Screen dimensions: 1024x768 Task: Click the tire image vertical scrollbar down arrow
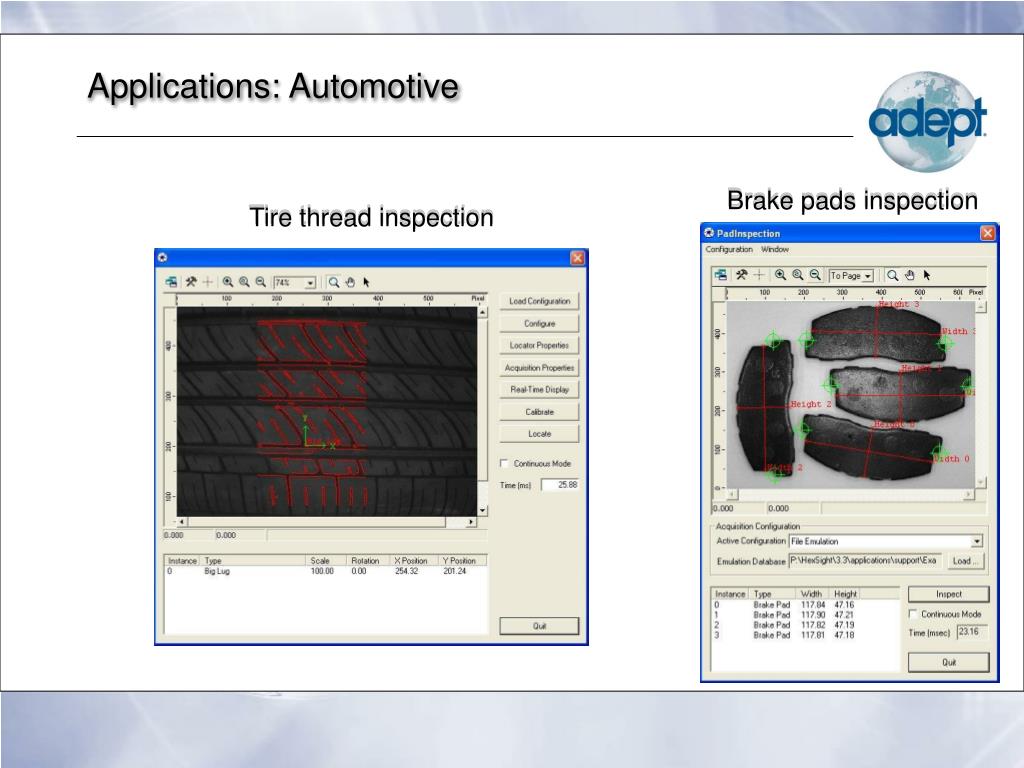click(x=483, y=510)
